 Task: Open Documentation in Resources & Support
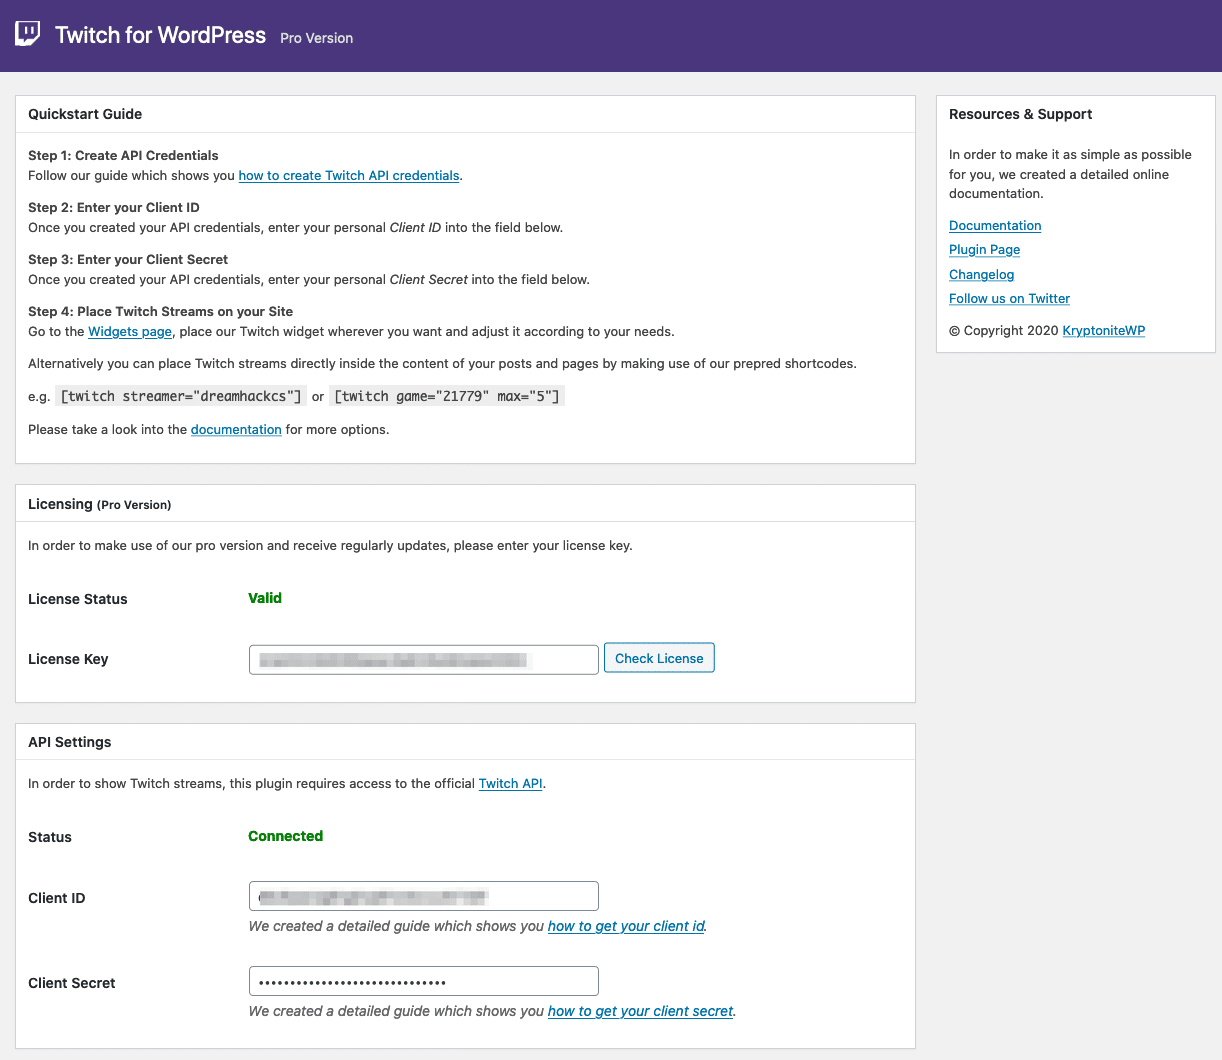[x=995, y=225]
